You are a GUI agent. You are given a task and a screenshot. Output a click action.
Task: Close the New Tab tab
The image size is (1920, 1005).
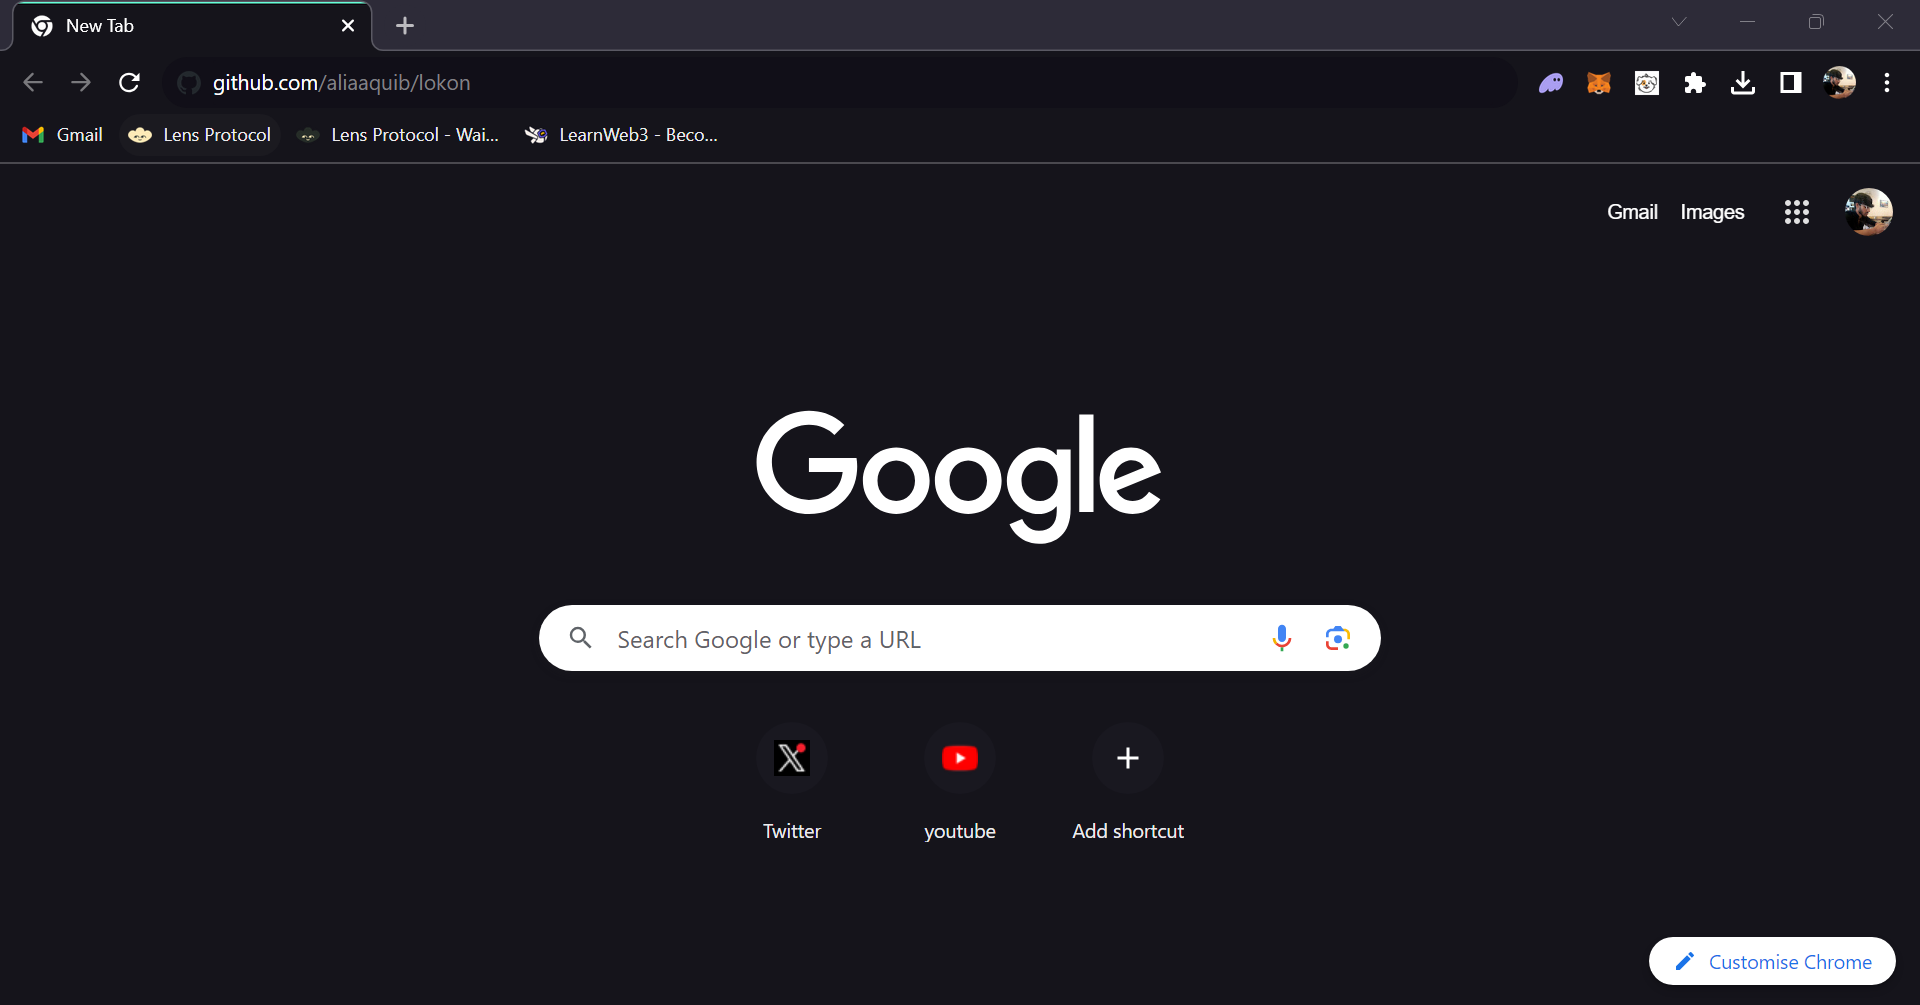coord(348,26)
